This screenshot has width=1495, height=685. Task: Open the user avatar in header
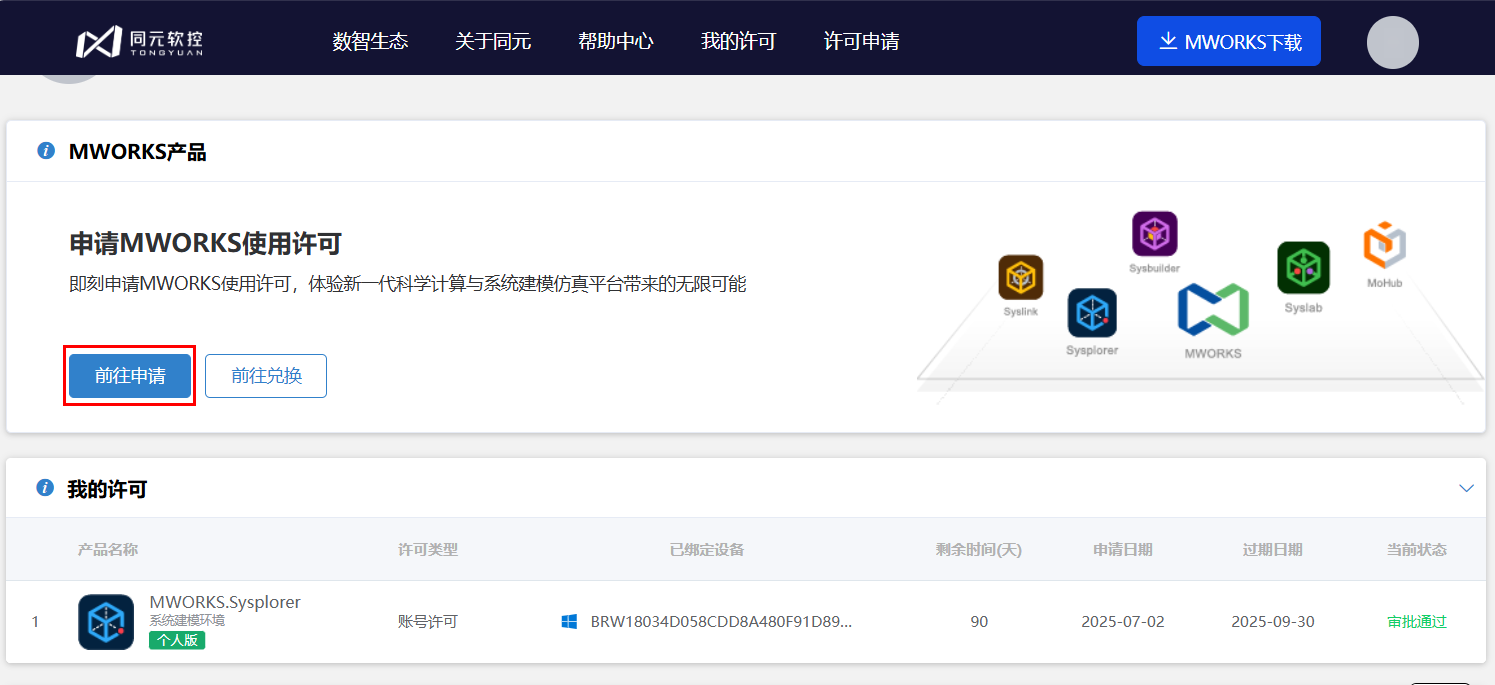coord(1392,42)
